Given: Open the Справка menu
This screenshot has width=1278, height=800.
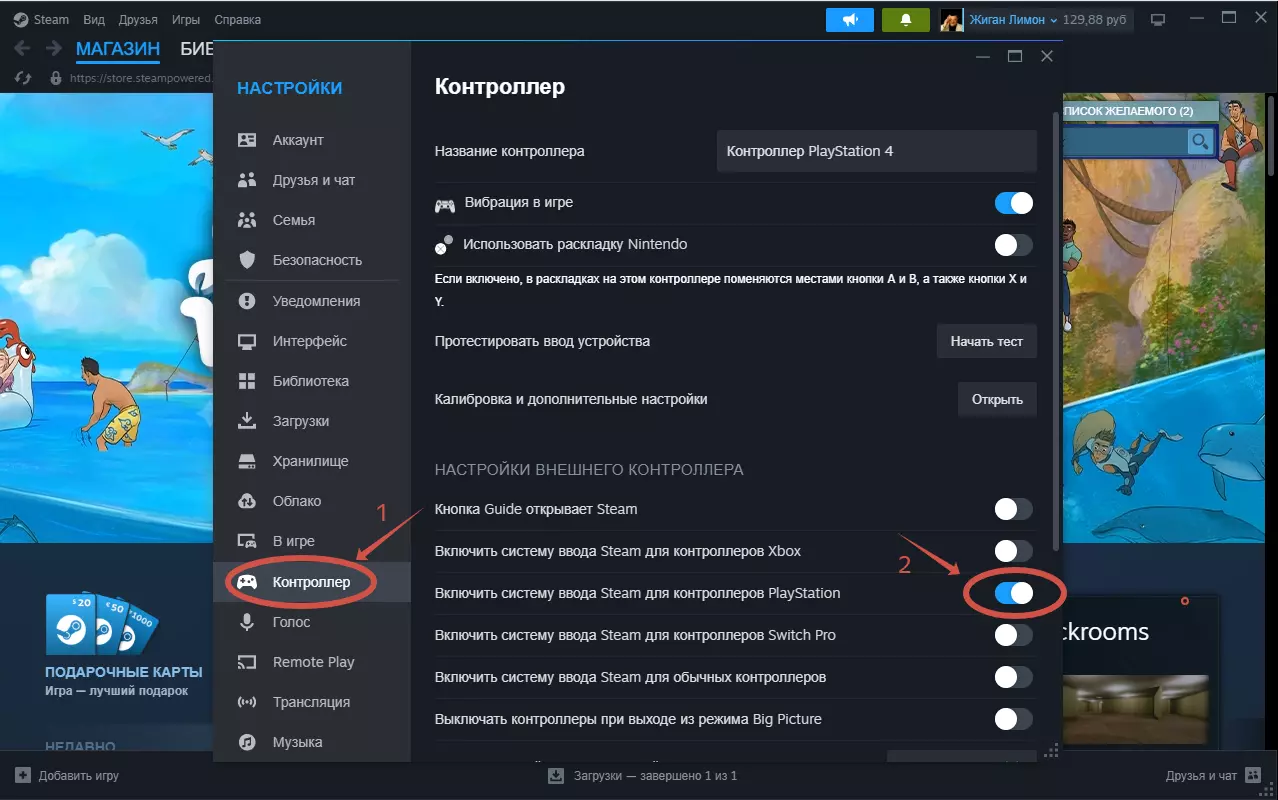Looking at the screenshot, I should tap(237, 19).
